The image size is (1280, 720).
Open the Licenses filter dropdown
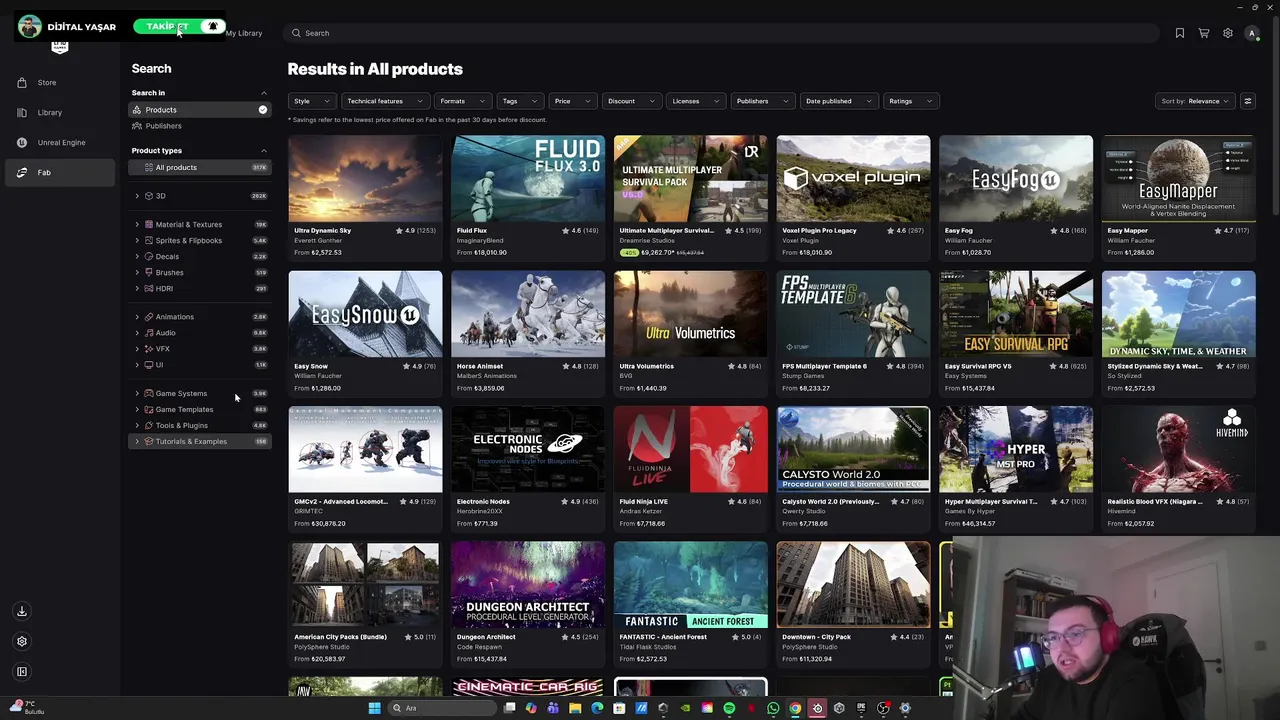(x=695, y=101)
